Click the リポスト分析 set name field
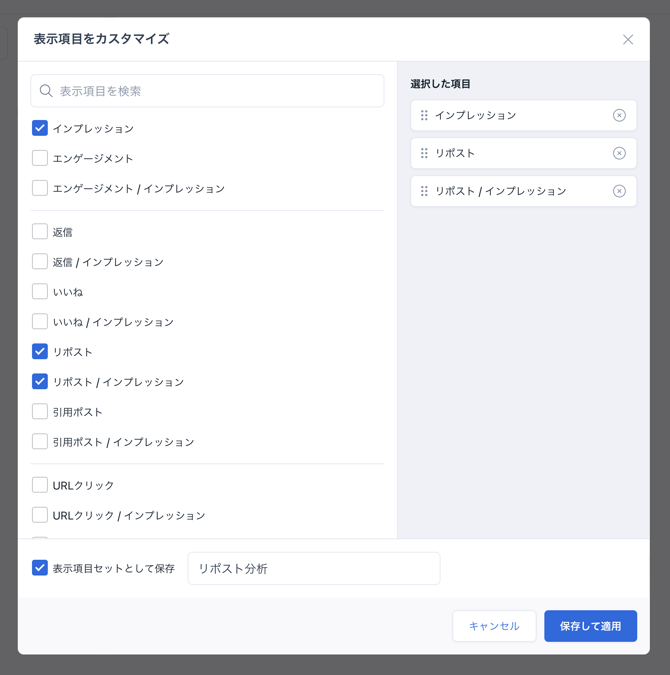670x675 pixels. pyautogui.click(x=313, y=568)
